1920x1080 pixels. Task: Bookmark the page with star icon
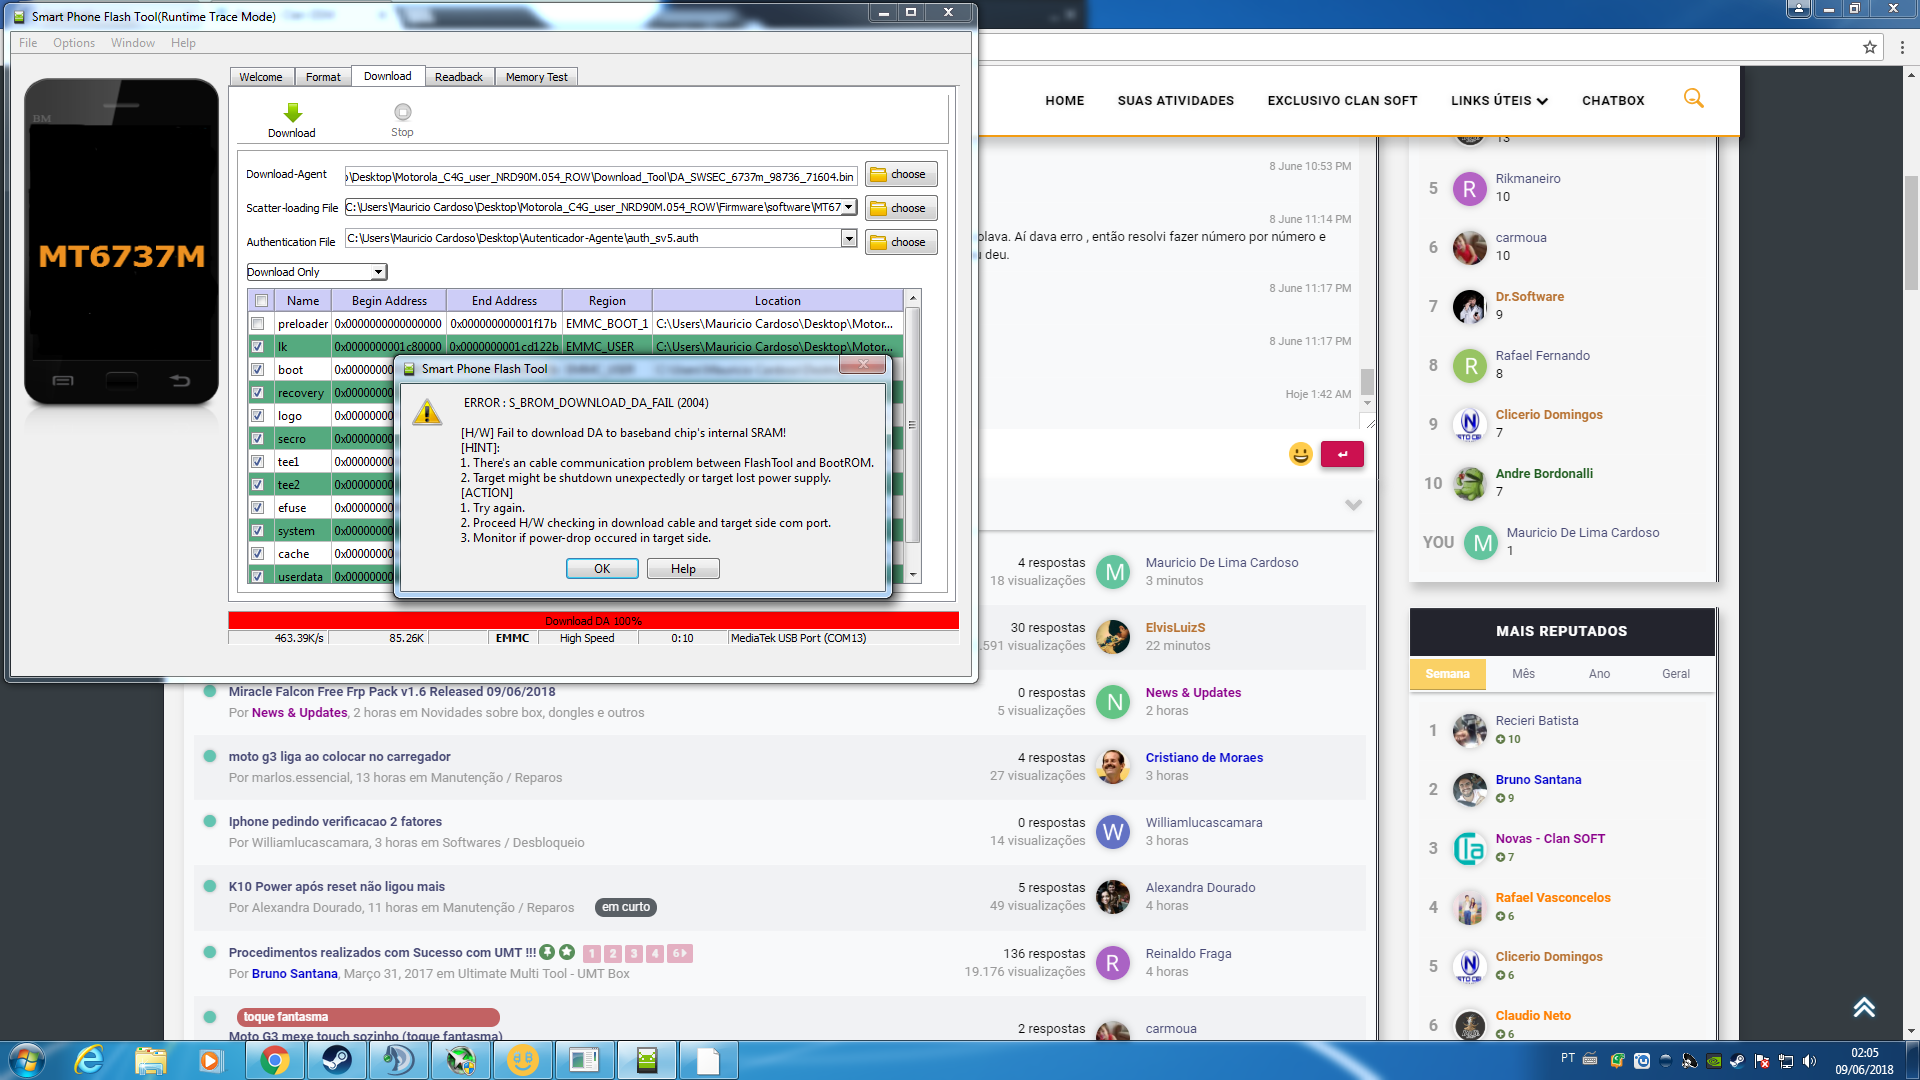pyautogui.click(x=1870, y=47)
